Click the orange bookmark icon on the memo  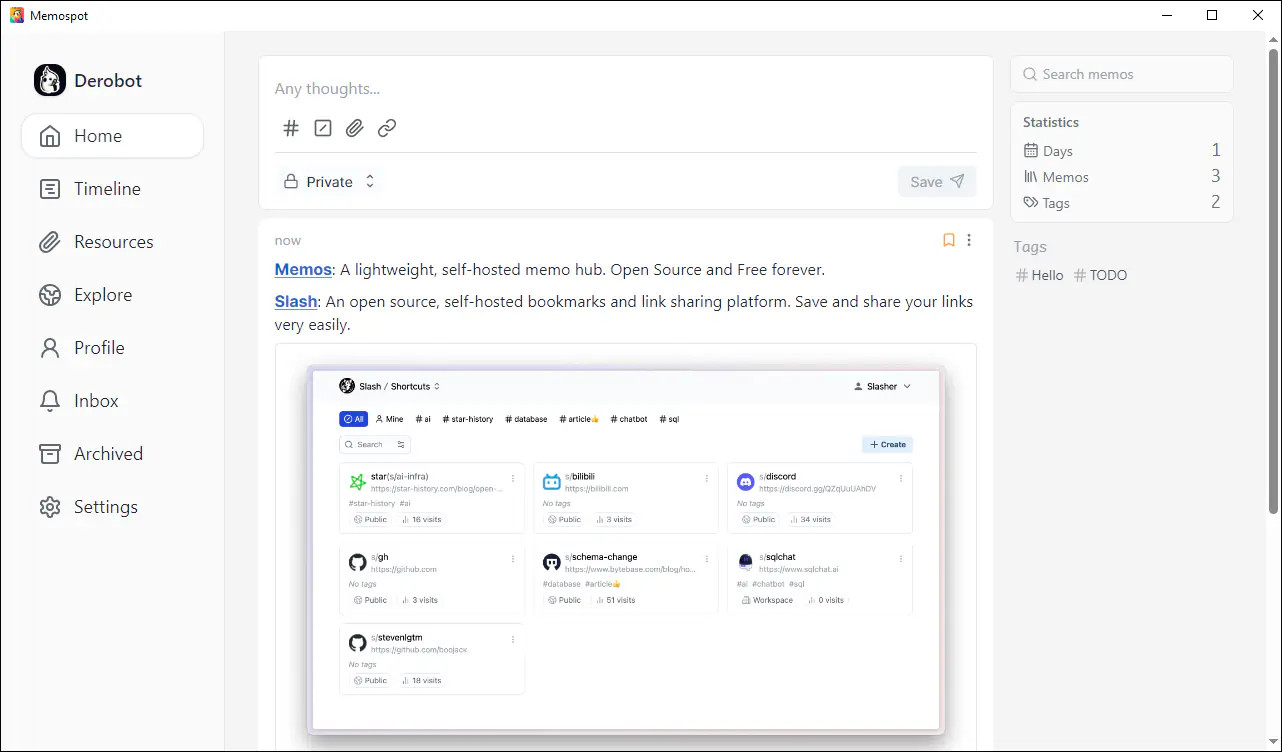pos(949,240)
